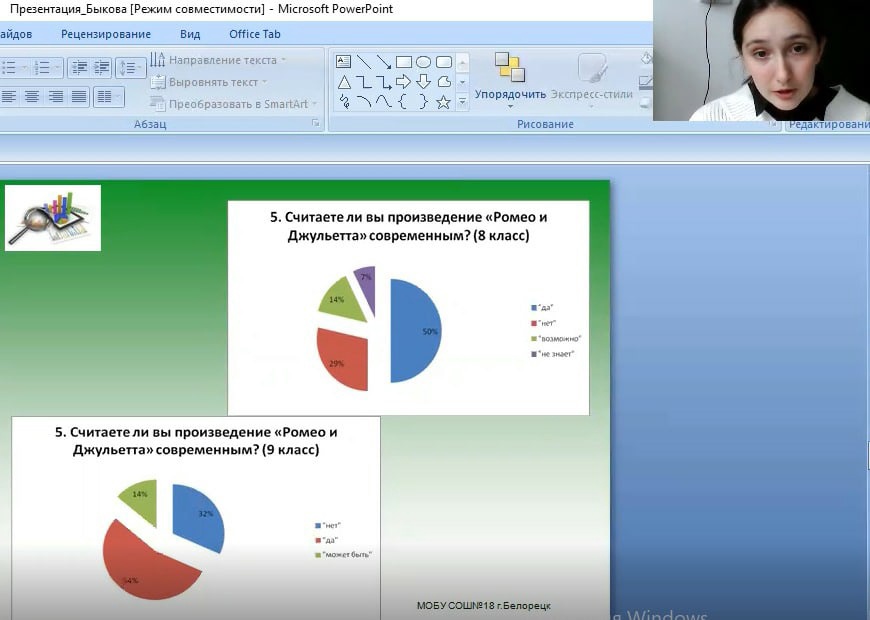Select the rectangle shape in gallery
Image resolution: width=870 pixels, height=620 pixels.
coord(403,62)
